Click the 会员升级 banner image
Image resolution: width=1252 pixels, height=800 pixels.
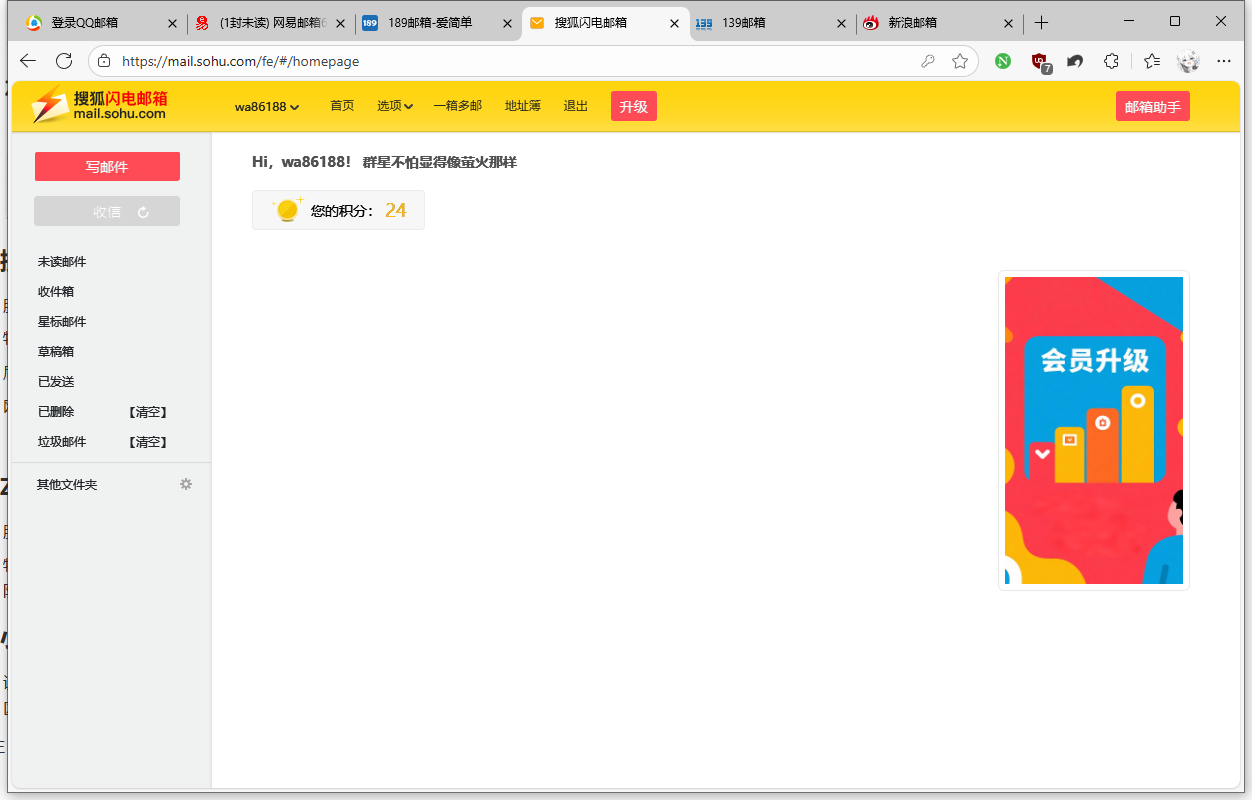tap(1093, 430)
